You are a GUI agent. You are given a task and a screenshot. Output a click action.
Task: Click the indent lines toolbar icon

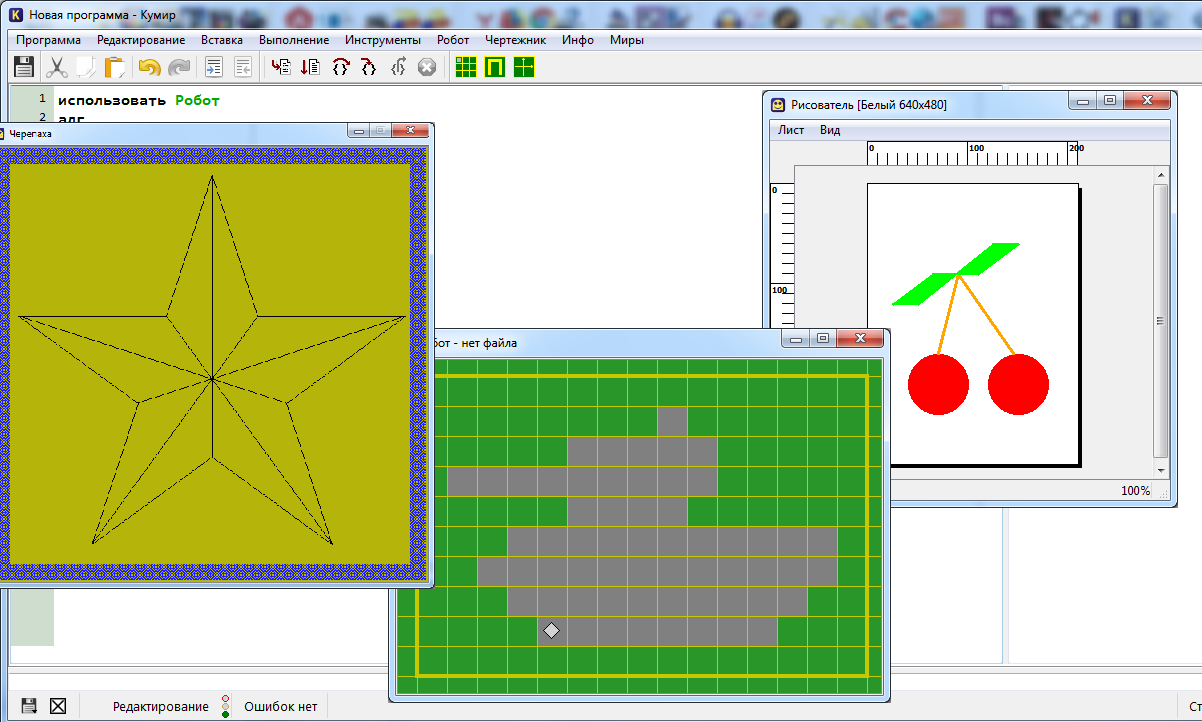pos(213,67)
